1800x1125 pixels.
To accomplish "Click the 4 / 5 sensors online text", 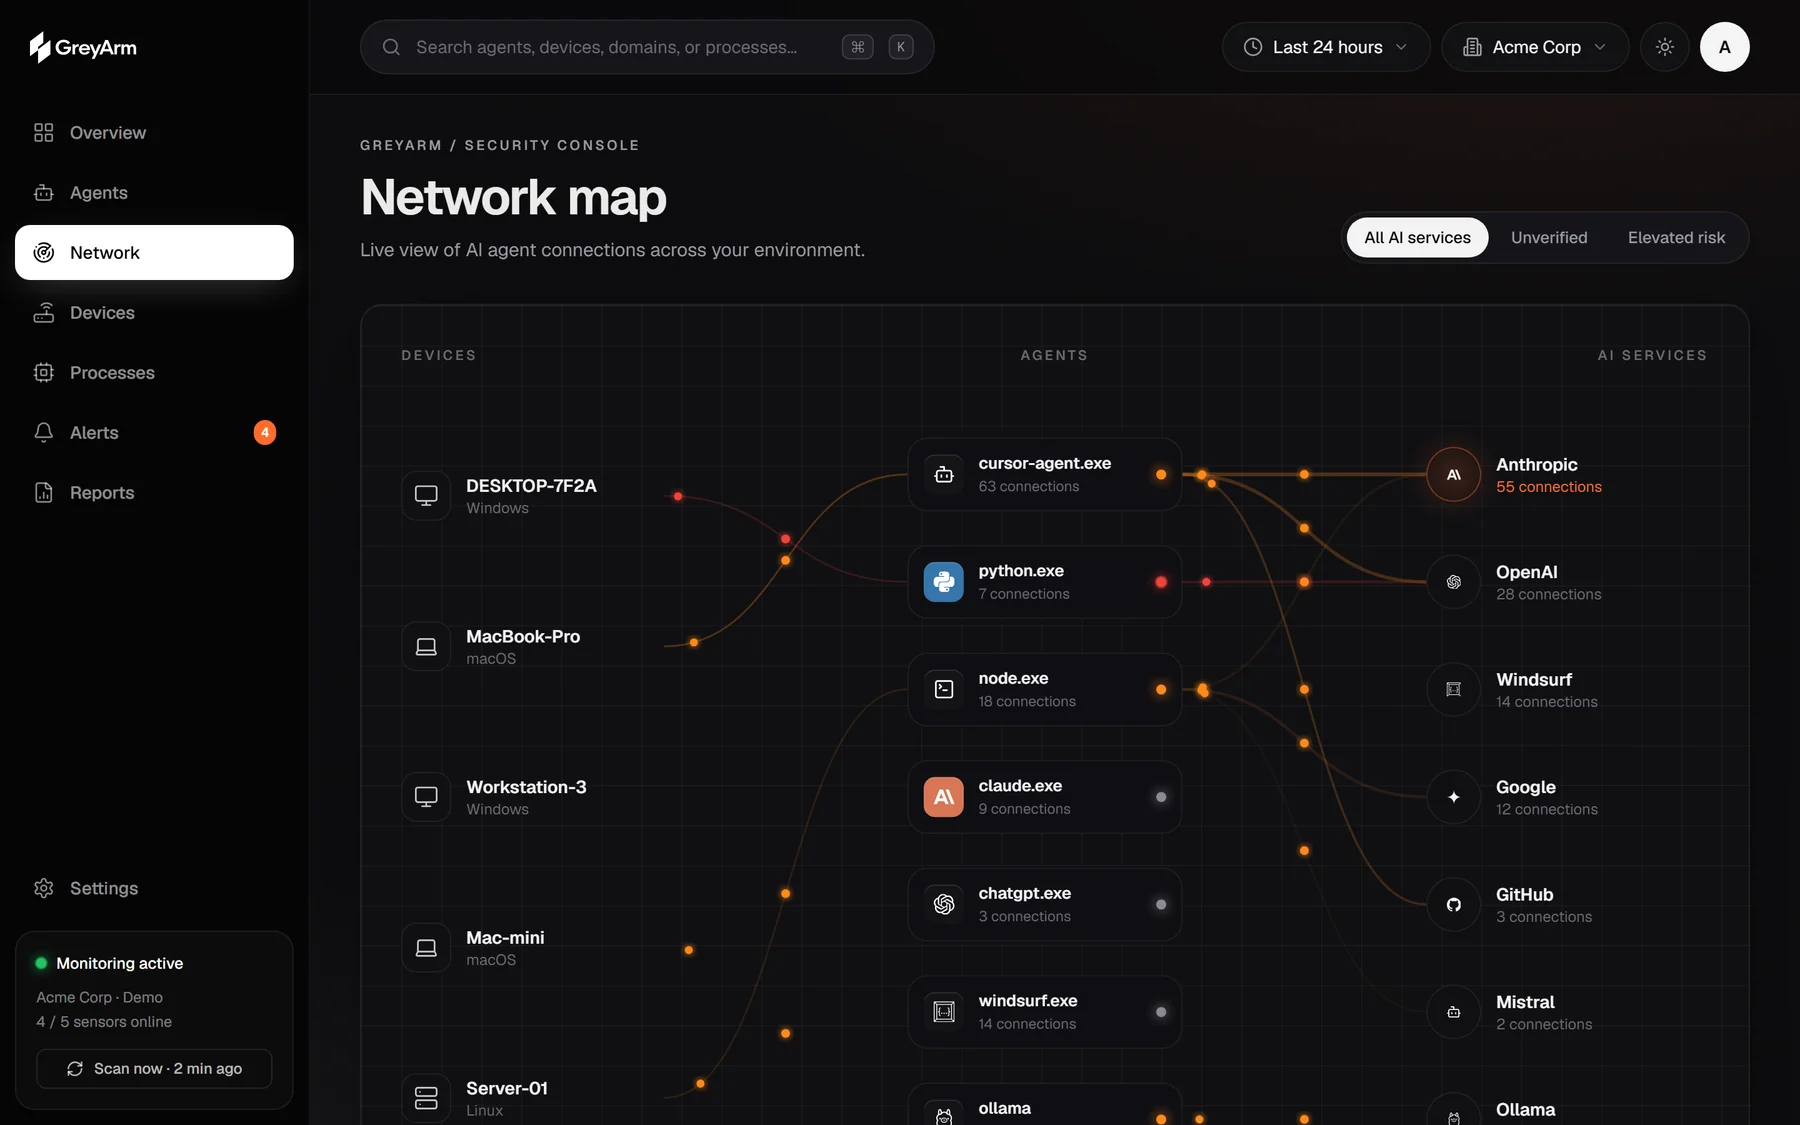I will click(104, 1022).
